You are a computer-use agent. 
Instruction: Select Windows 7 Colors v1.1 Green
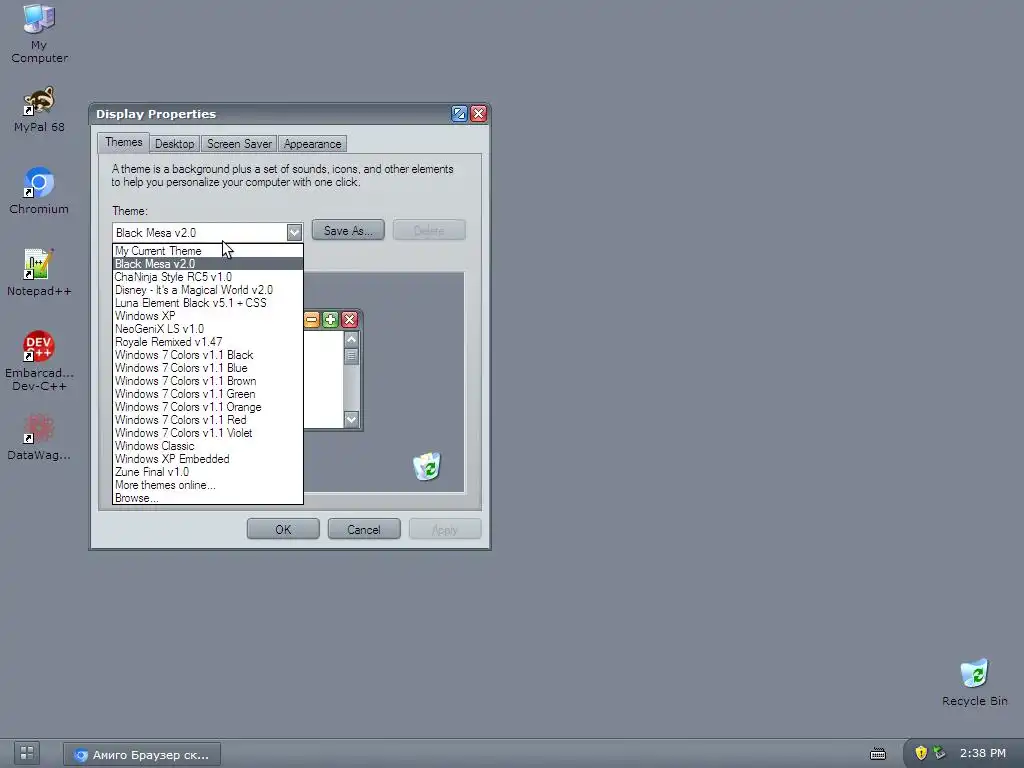coord(208,394)
